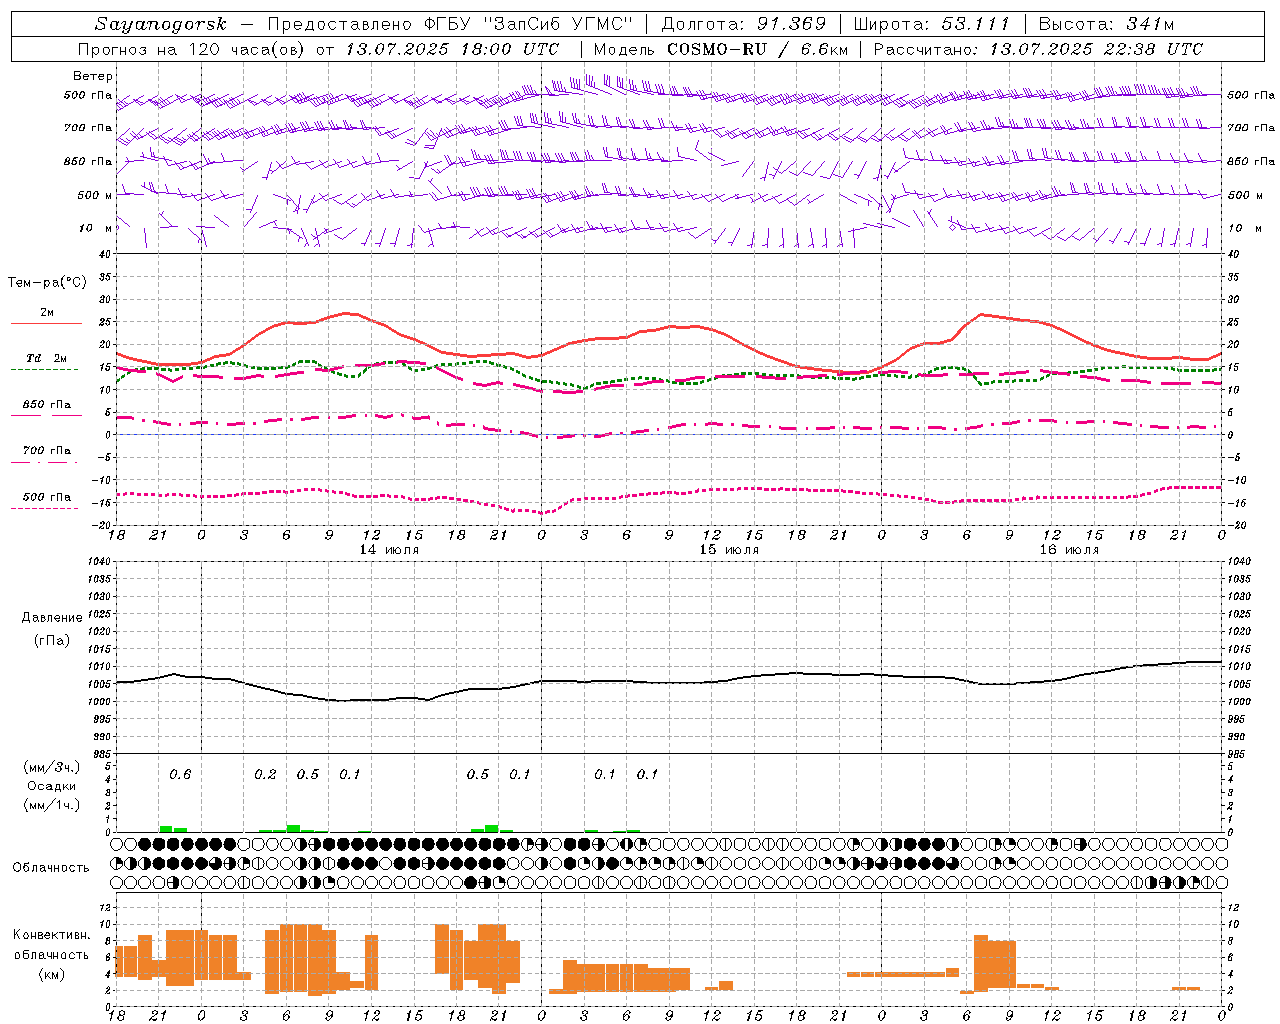Image resolution: width=1280 pixels, height=1024 pixels.
Task: Click the (мм/3ч.) precipitation unit label
Action: coord(51,767)
